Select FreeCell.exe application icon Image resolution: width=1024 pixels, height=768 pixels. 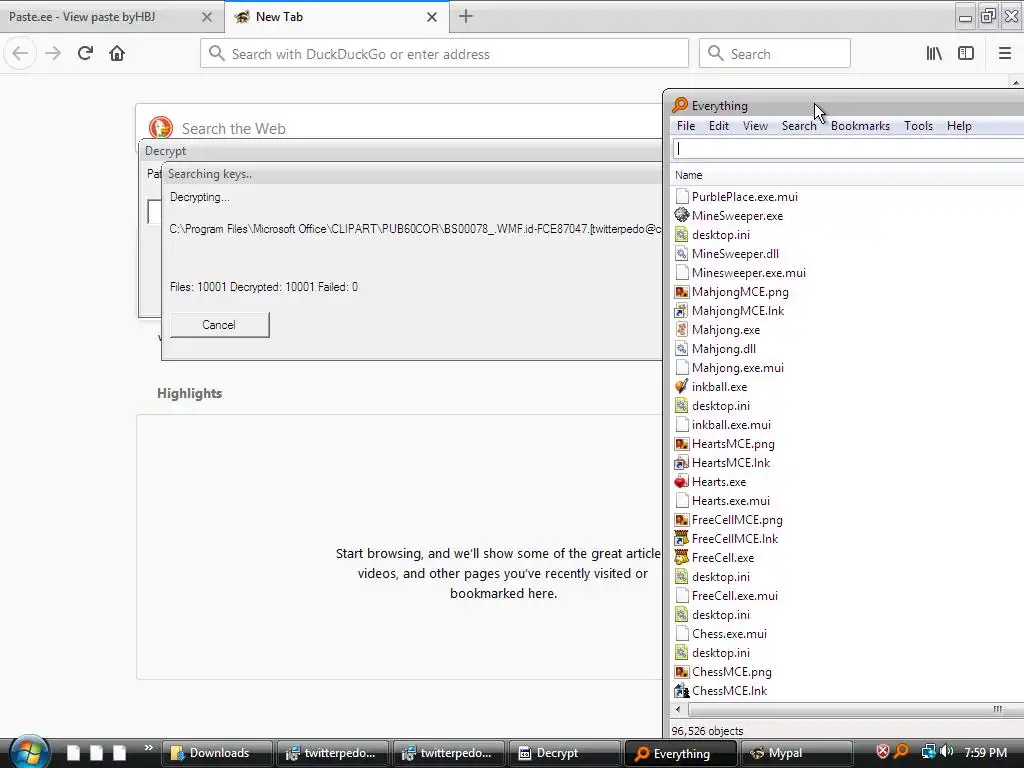click(682, 558)
